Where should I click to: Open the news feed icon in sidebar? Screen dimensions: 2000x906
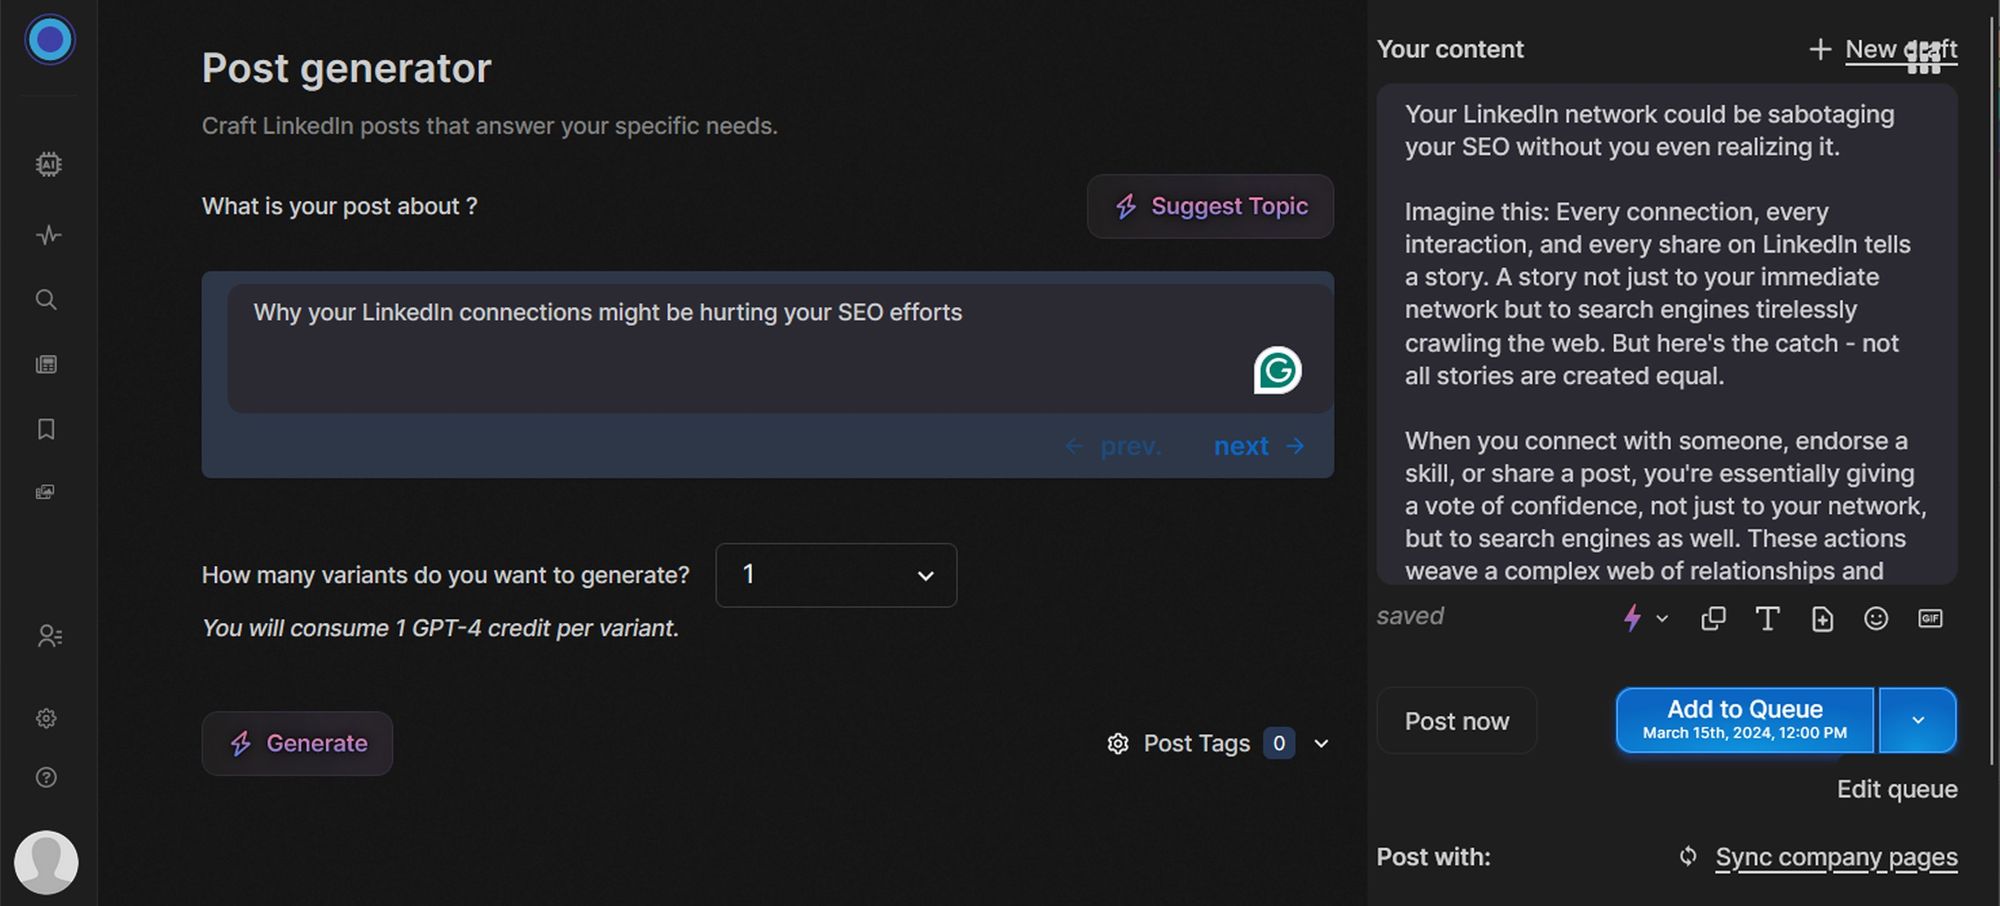[x=46, y=364]
